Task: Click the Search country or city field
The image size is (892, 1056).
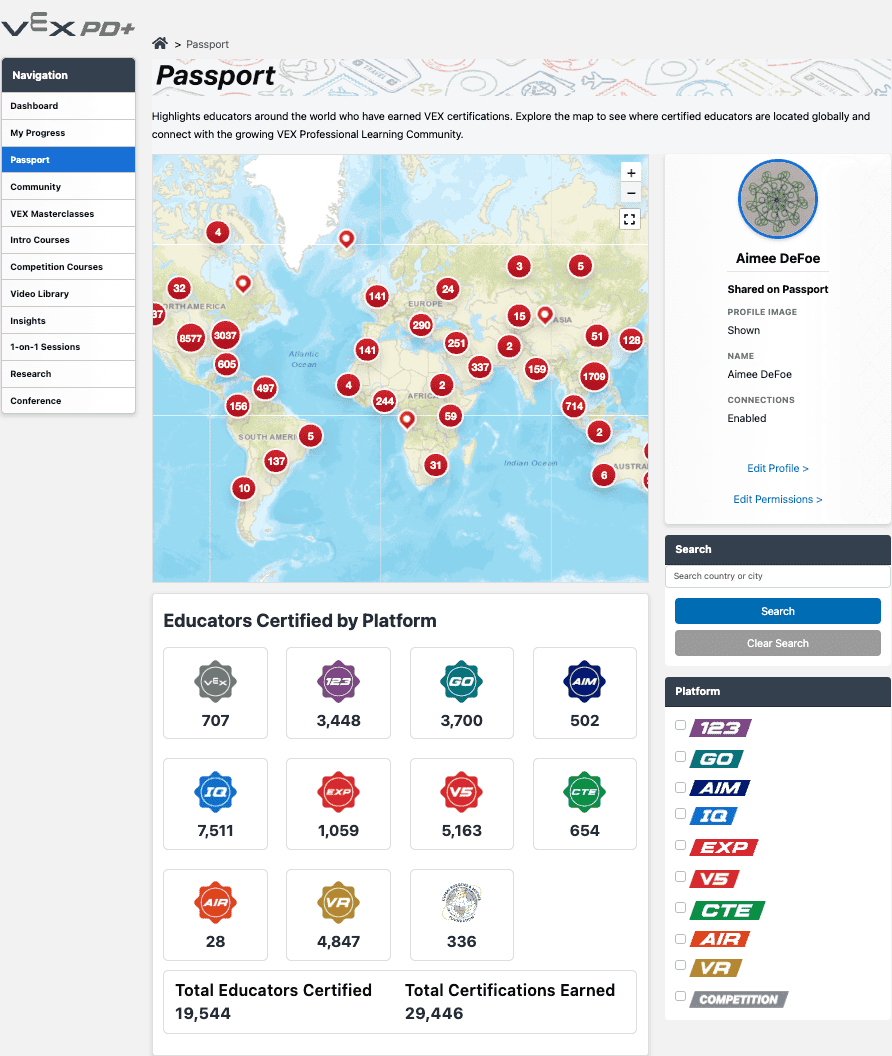Action: [x=777, y=576]
